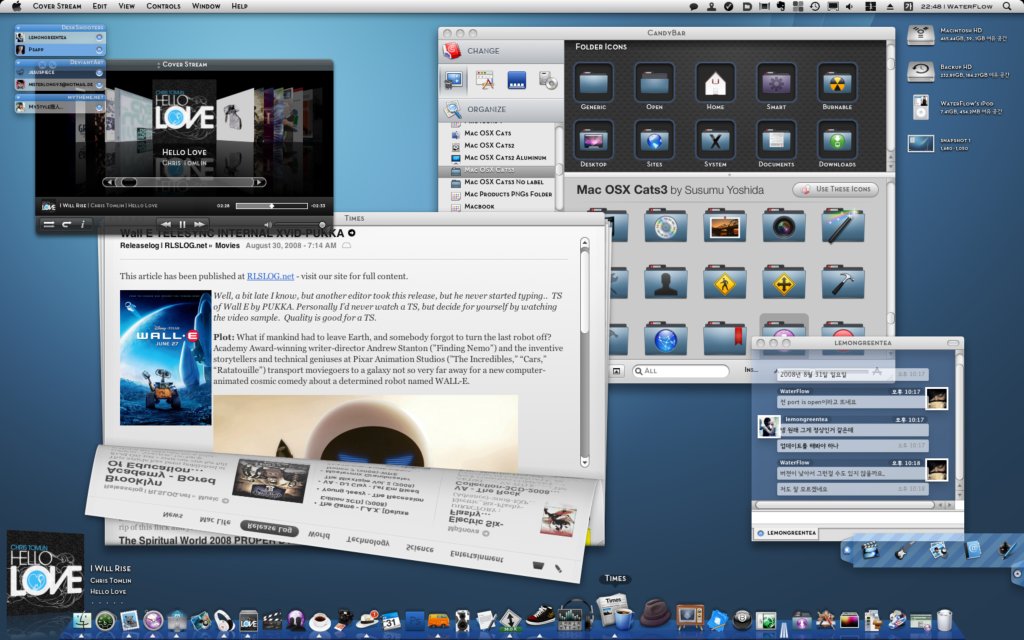1024x640 pixels.
Task: Open the Cover Stream title dropdown
Action: [x=158, y=65]
